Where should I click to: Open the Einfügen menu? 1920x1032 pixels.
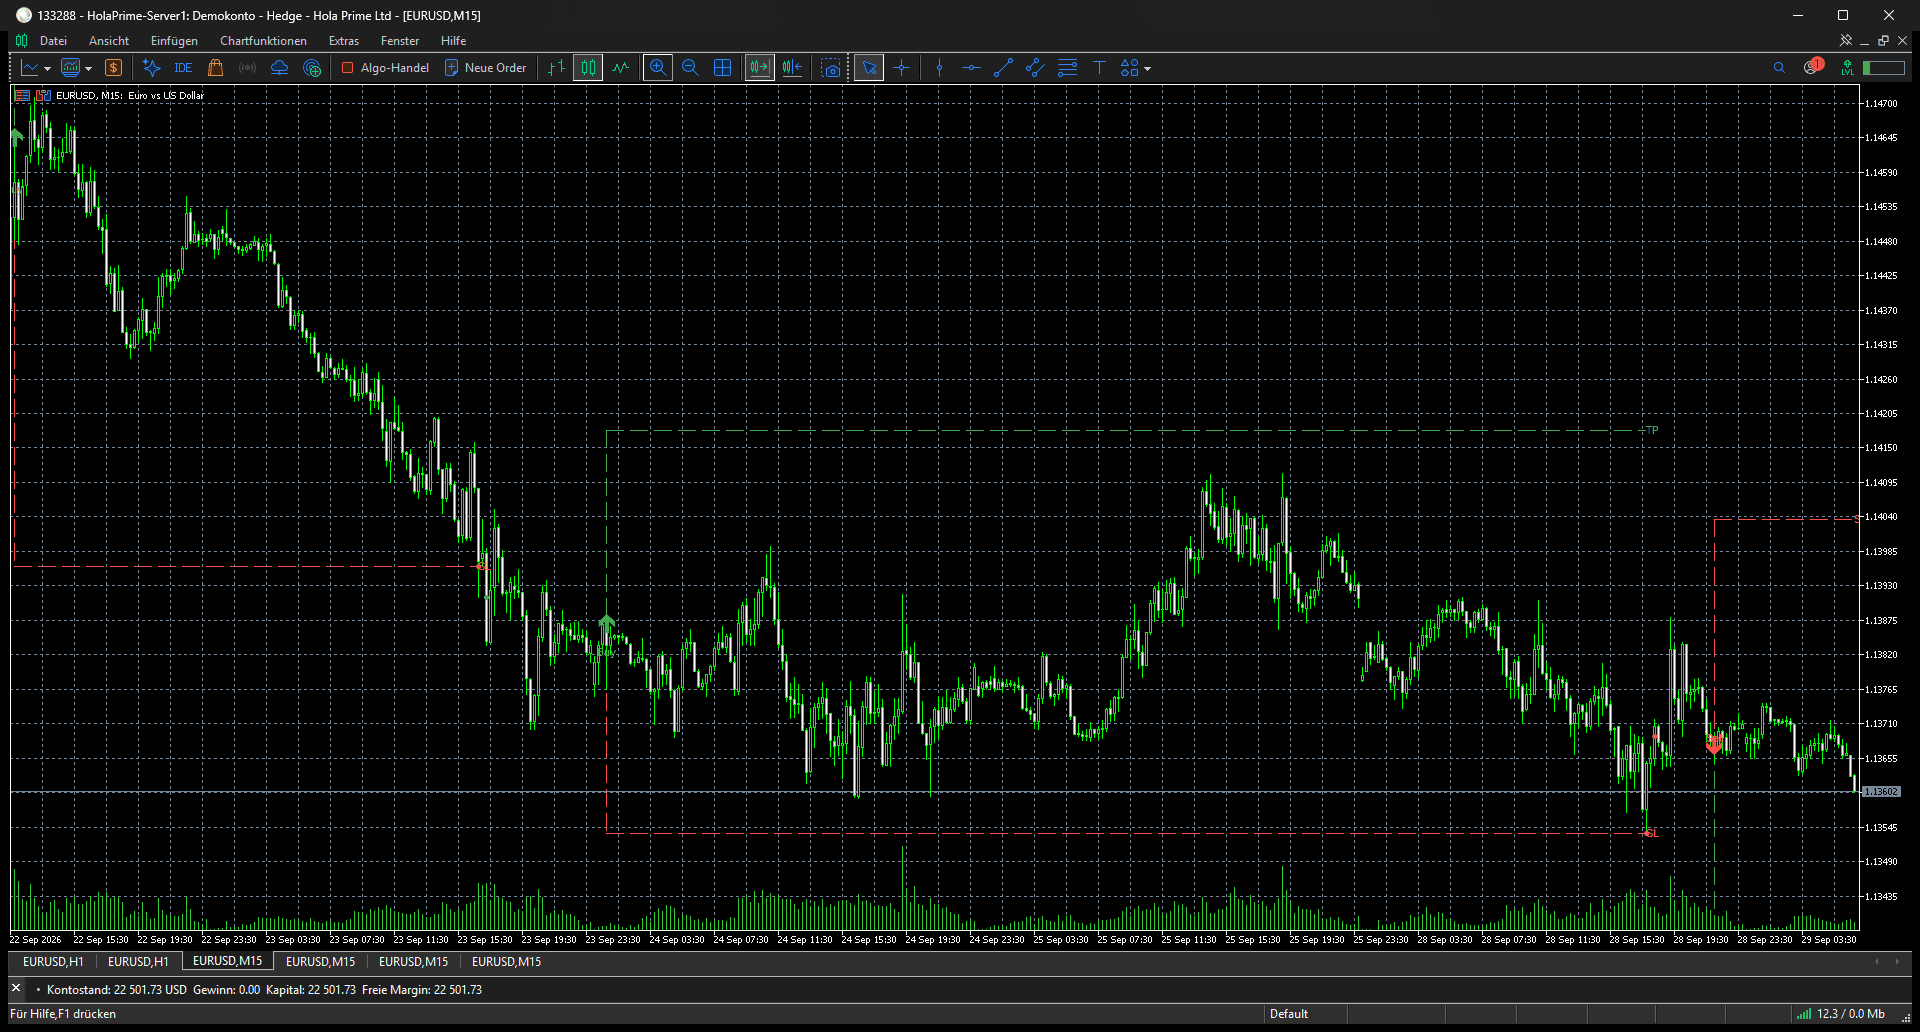pos(174,41)
